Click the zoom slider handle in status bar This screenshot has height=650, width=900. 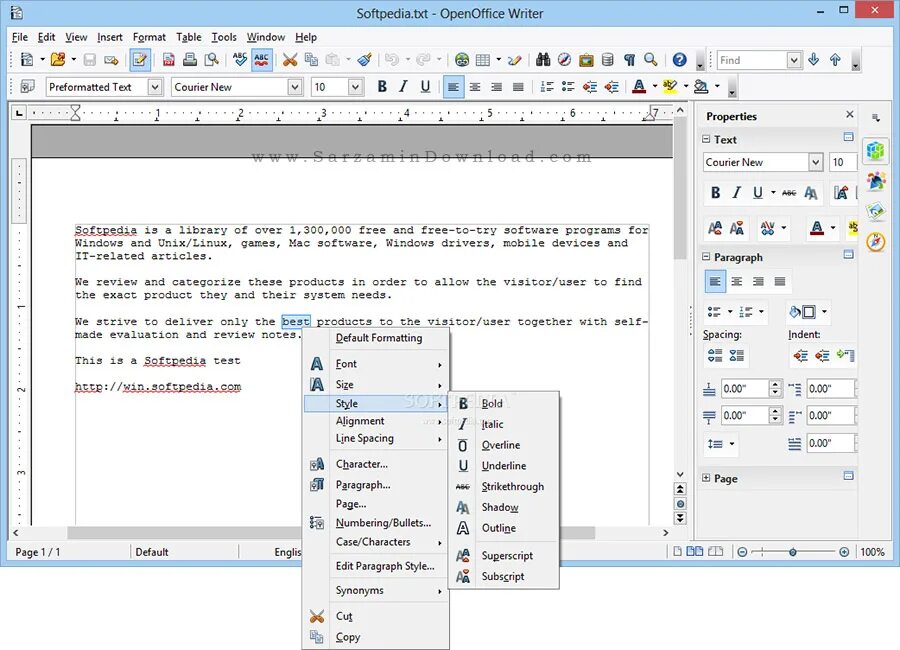[x=793, y=552]
